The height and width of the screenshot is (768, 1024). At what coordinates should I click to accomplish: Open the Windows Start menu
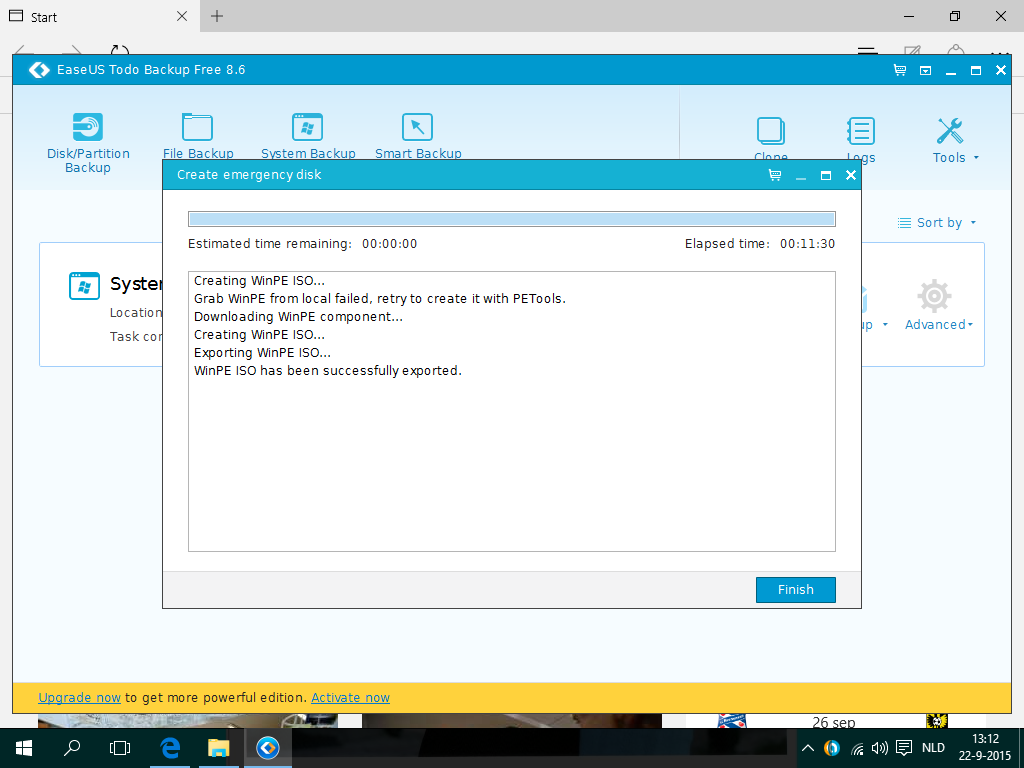coord(24,748)
